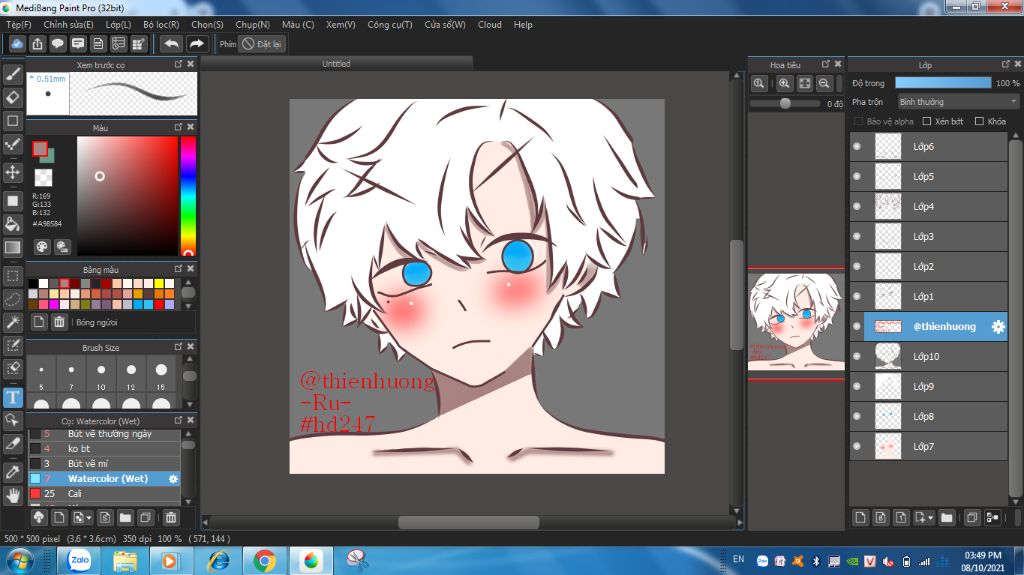Click the cloud save toolbar icon
The width and height of the screenshot is (1024, 575).
[x=17, y=44]
